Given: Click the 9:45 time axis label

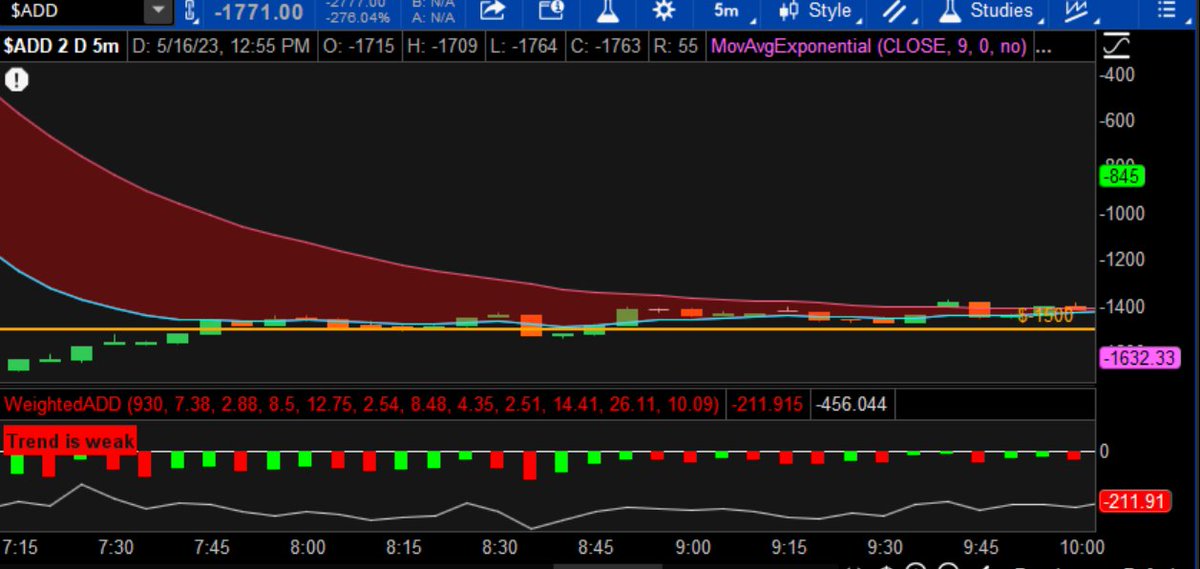Looking at the screenshot, I should point(981,547).
